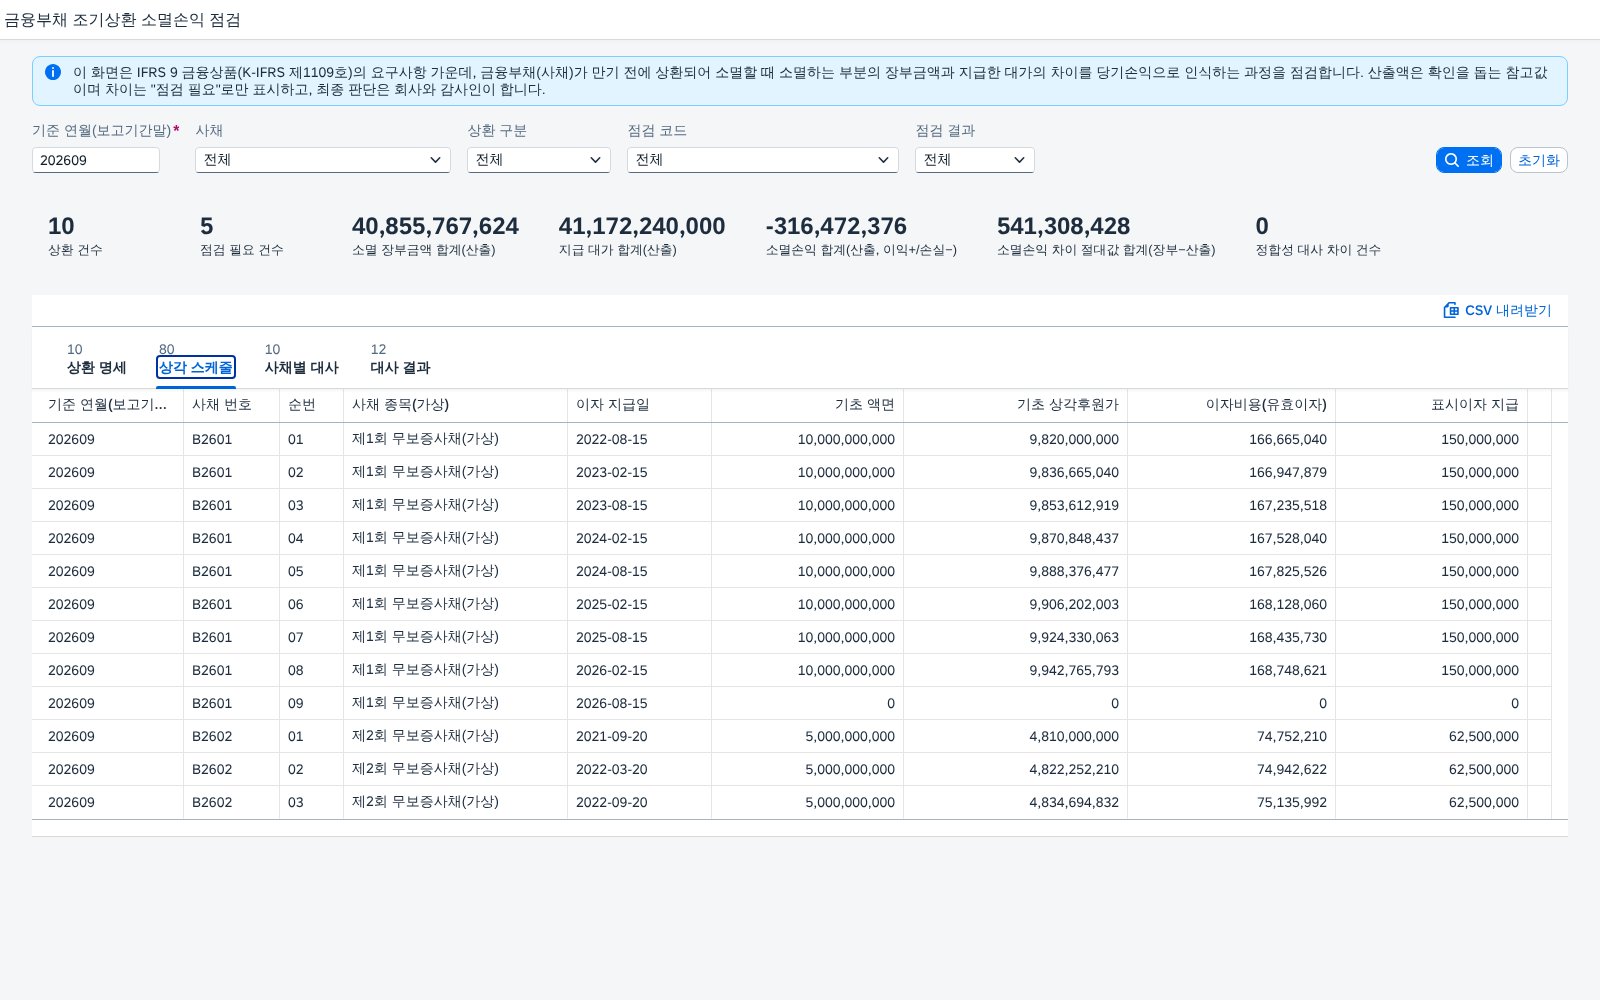Open the 상환 구분 dropdown
The image size is (1600, 1000).
(x=538, y=160)
